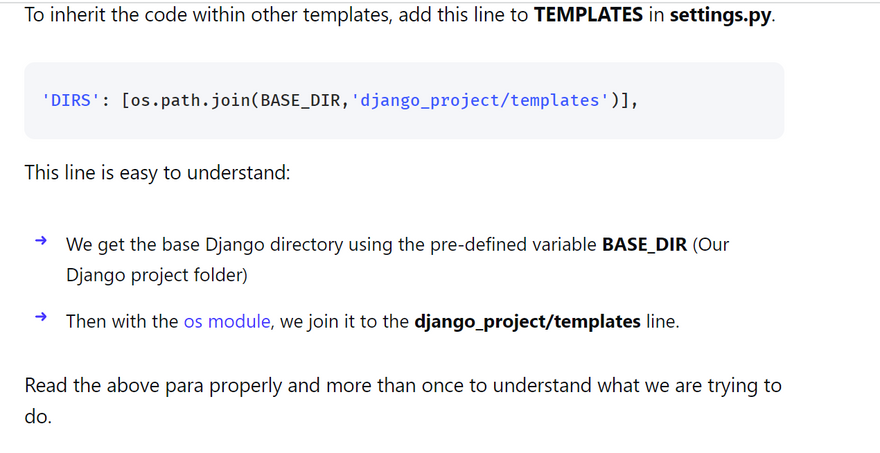Click the 'DIRS' string in the code
Image resolution: width=880 pixels, height=453 pixels.
(x=71, y=101)
